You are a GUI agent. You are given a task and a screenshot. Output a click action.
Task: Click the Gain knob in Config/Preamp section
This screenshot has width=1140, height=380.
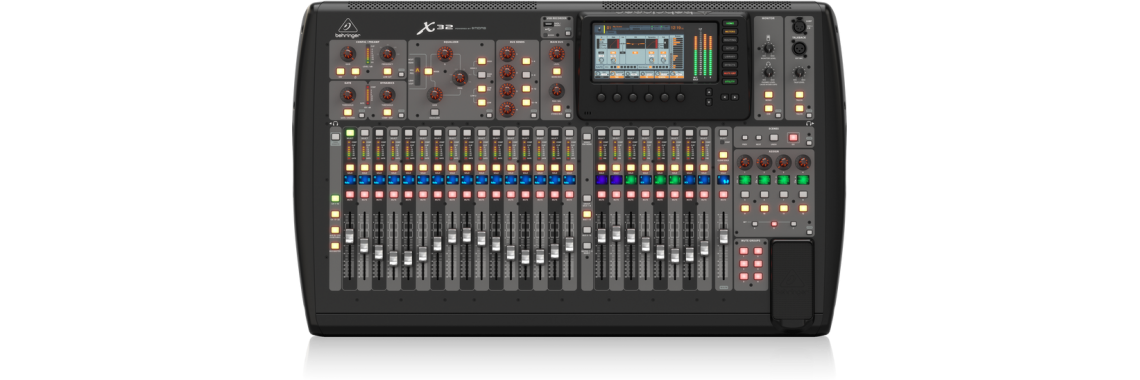(348, 54)
